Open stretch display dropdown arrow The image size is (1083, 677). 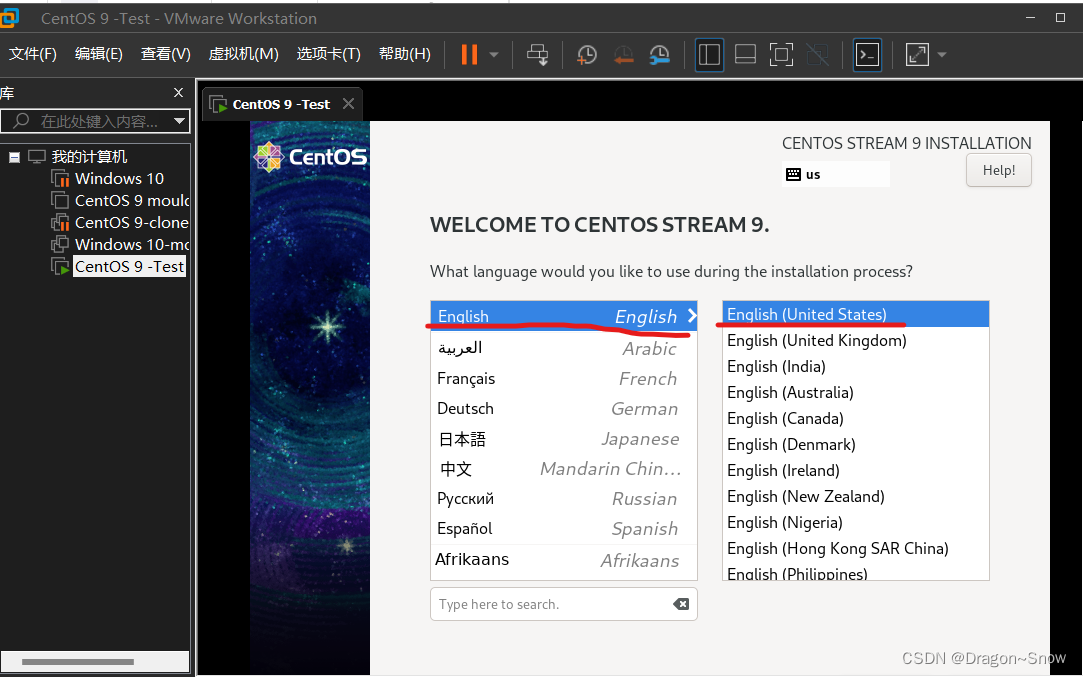[x=941, y=55]
